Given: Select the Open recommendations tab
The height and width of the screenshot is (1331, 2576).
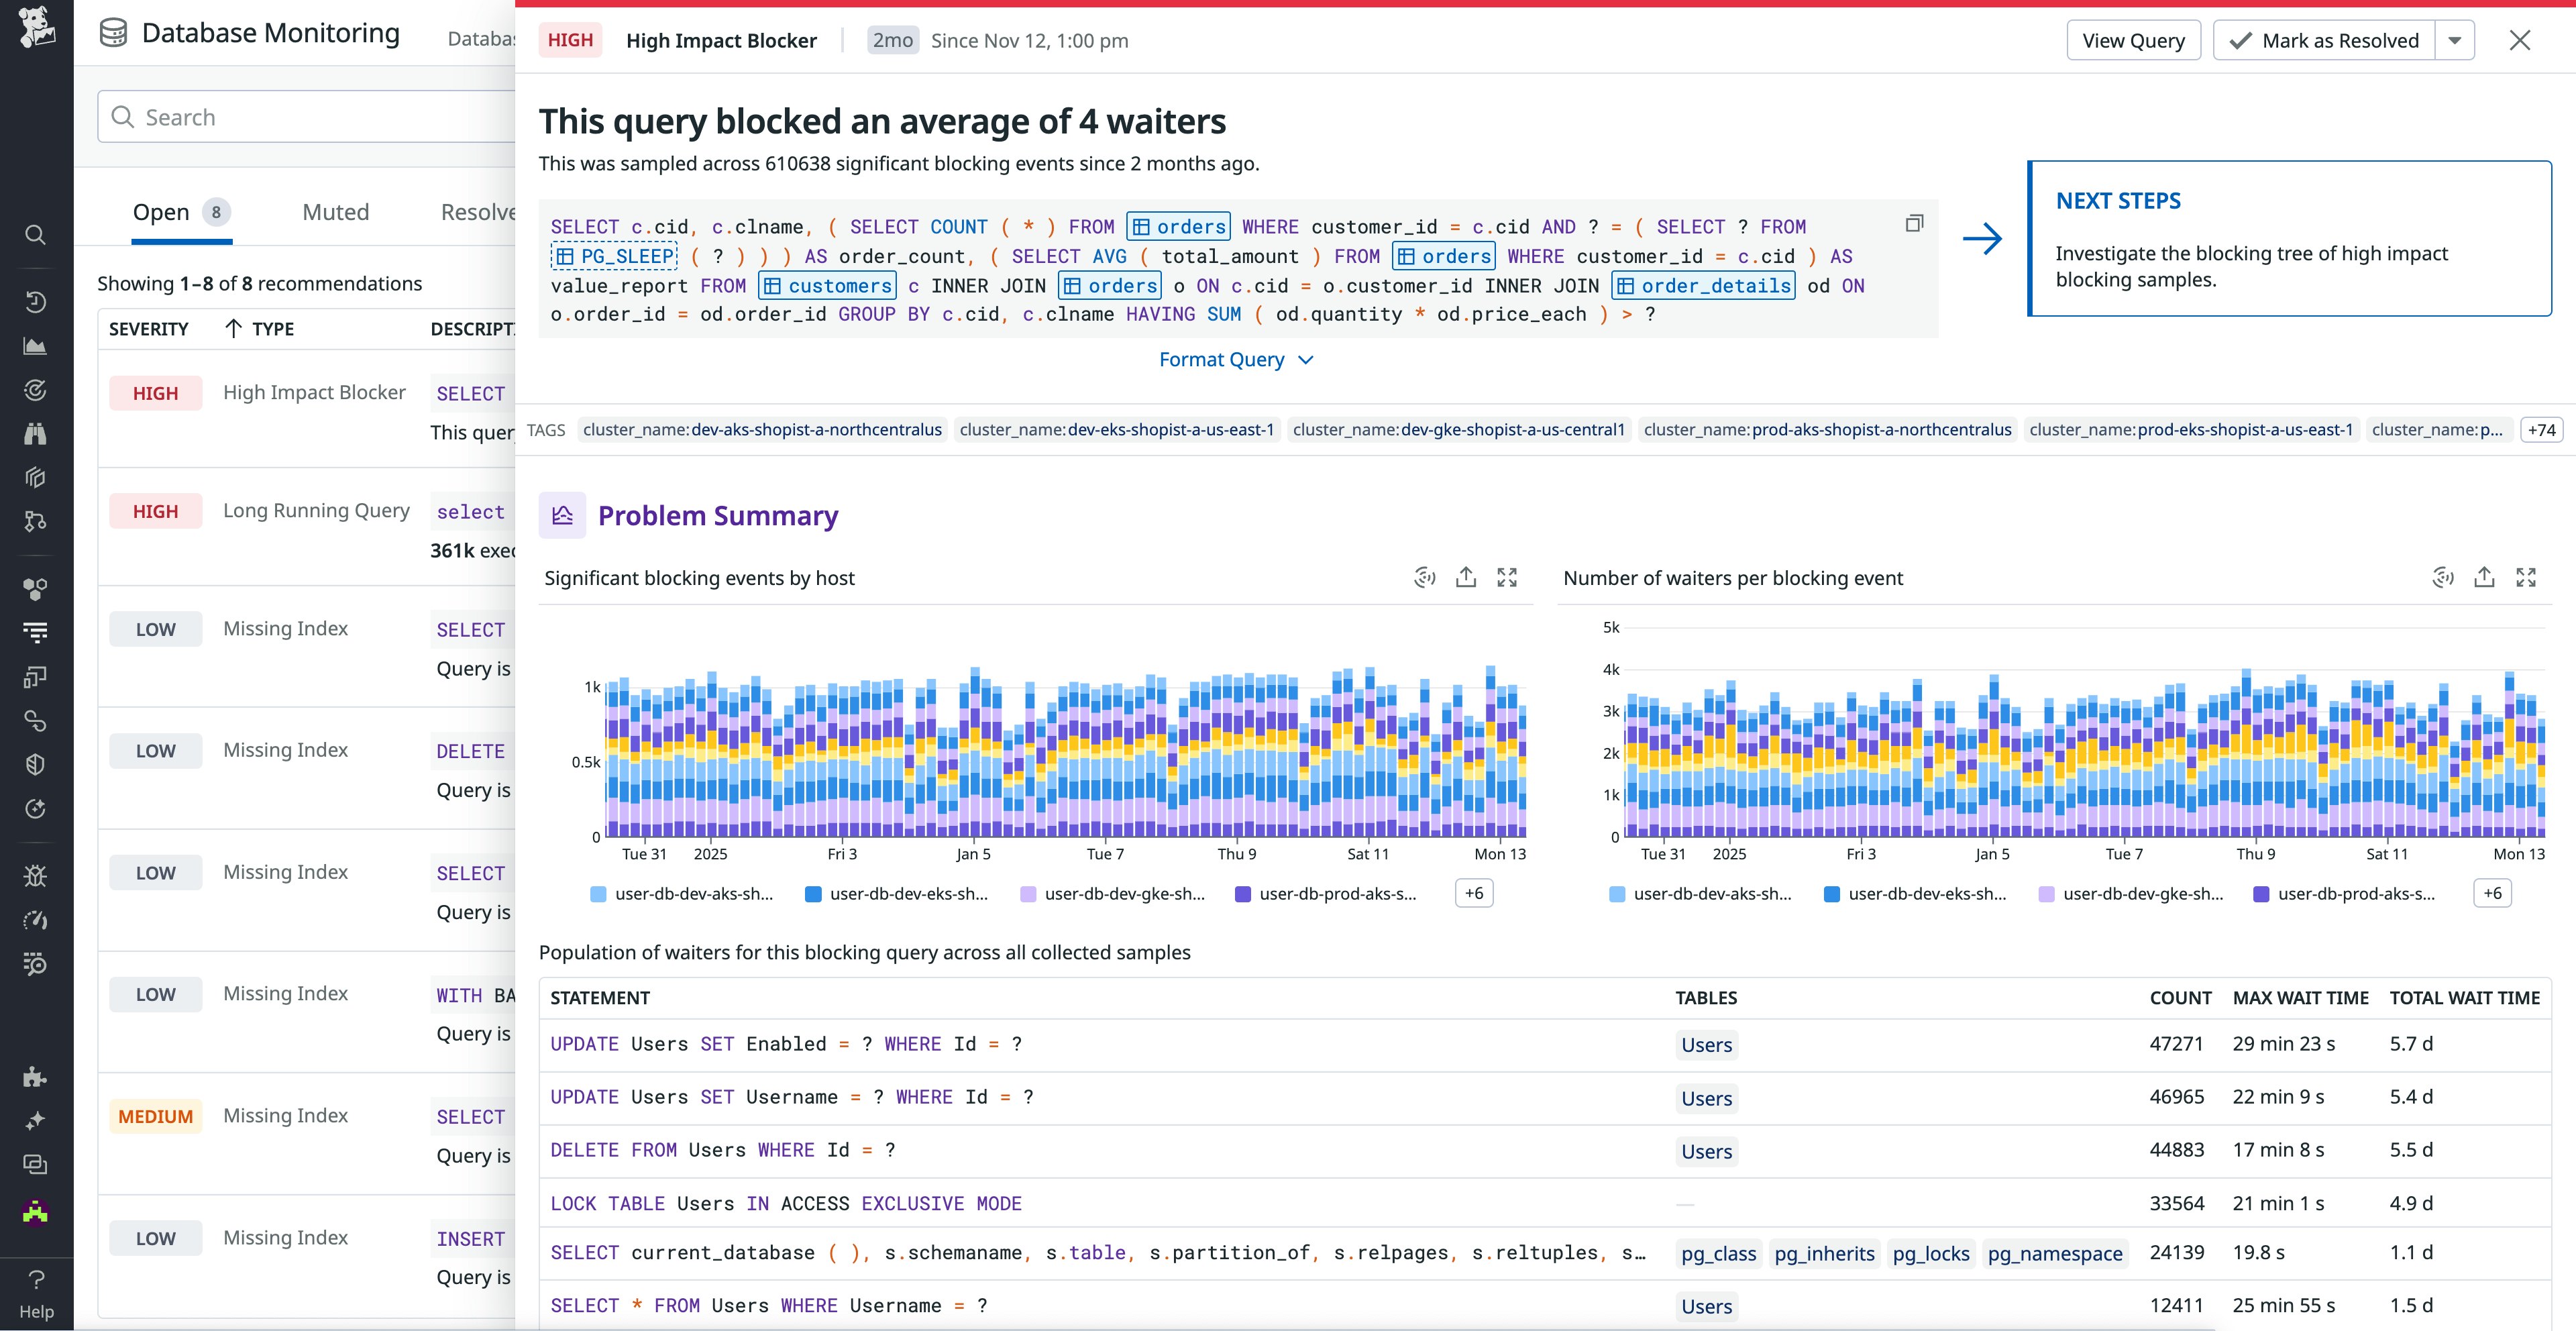Looking at the screenshot, I should click(x=162, y=212).
